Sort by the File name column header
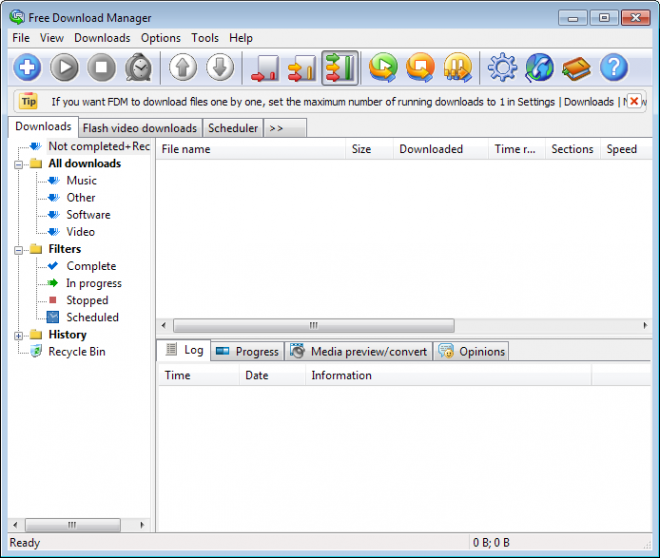Viewport: 660px width, 558px height. [250, 149]
